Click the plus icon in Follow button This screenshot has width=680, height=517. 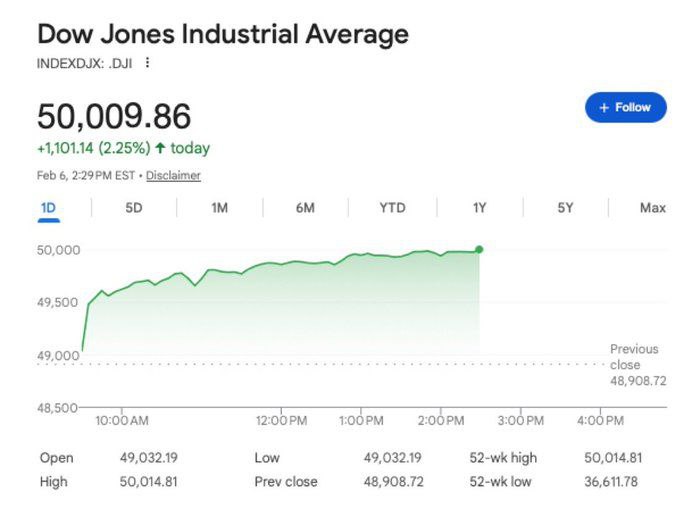coord(604,108)
